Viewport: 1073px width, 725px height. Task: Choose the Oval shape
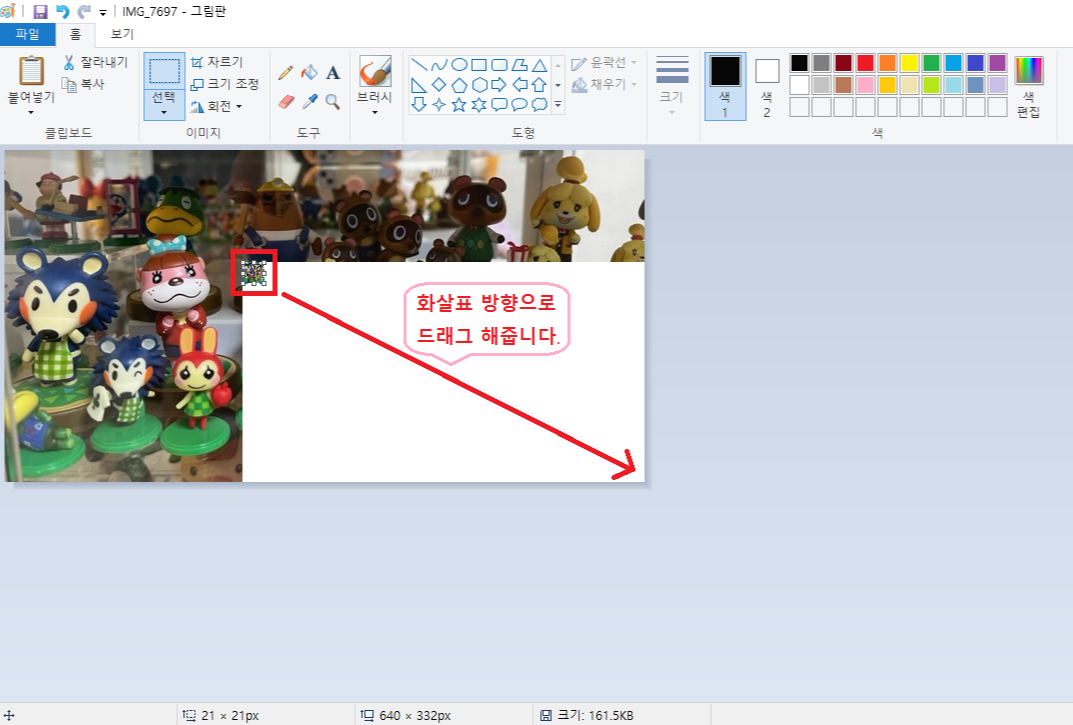coord(459,65)
